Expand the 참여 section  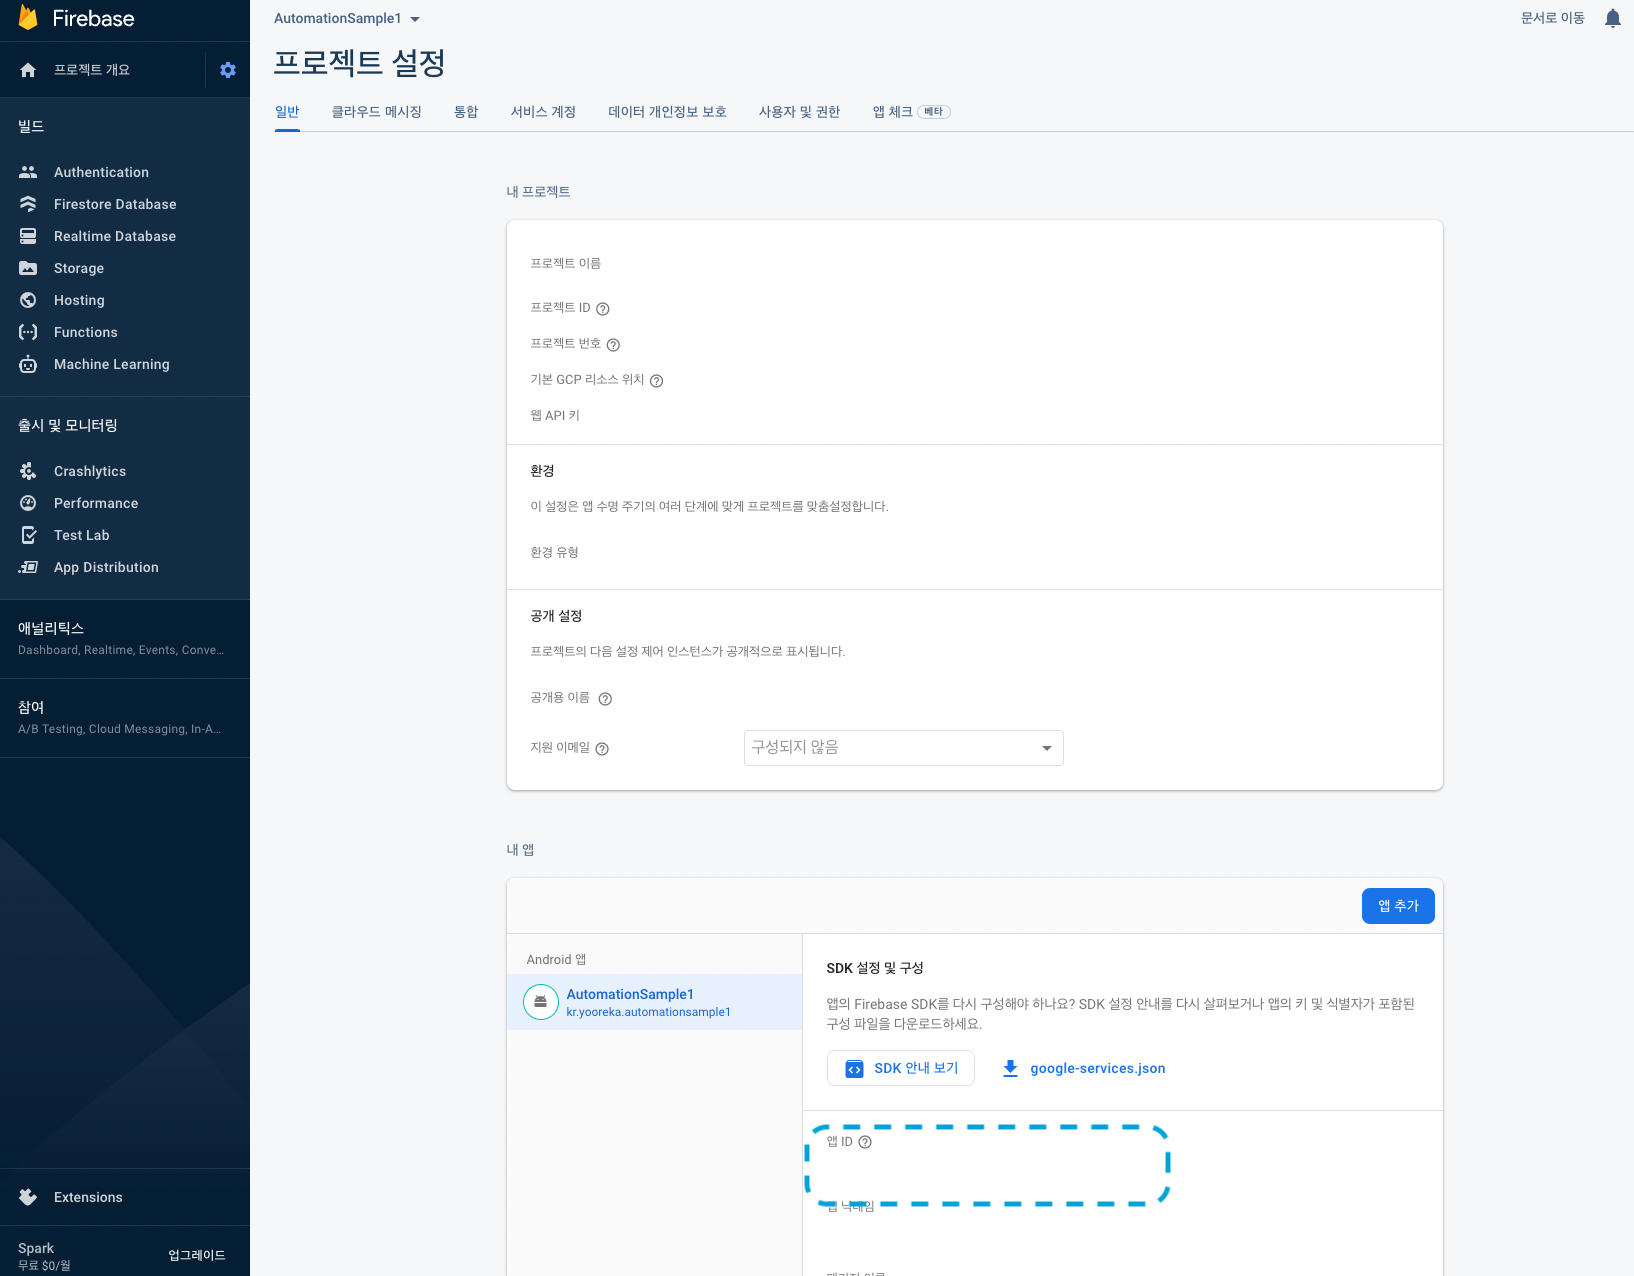point(125,717)
